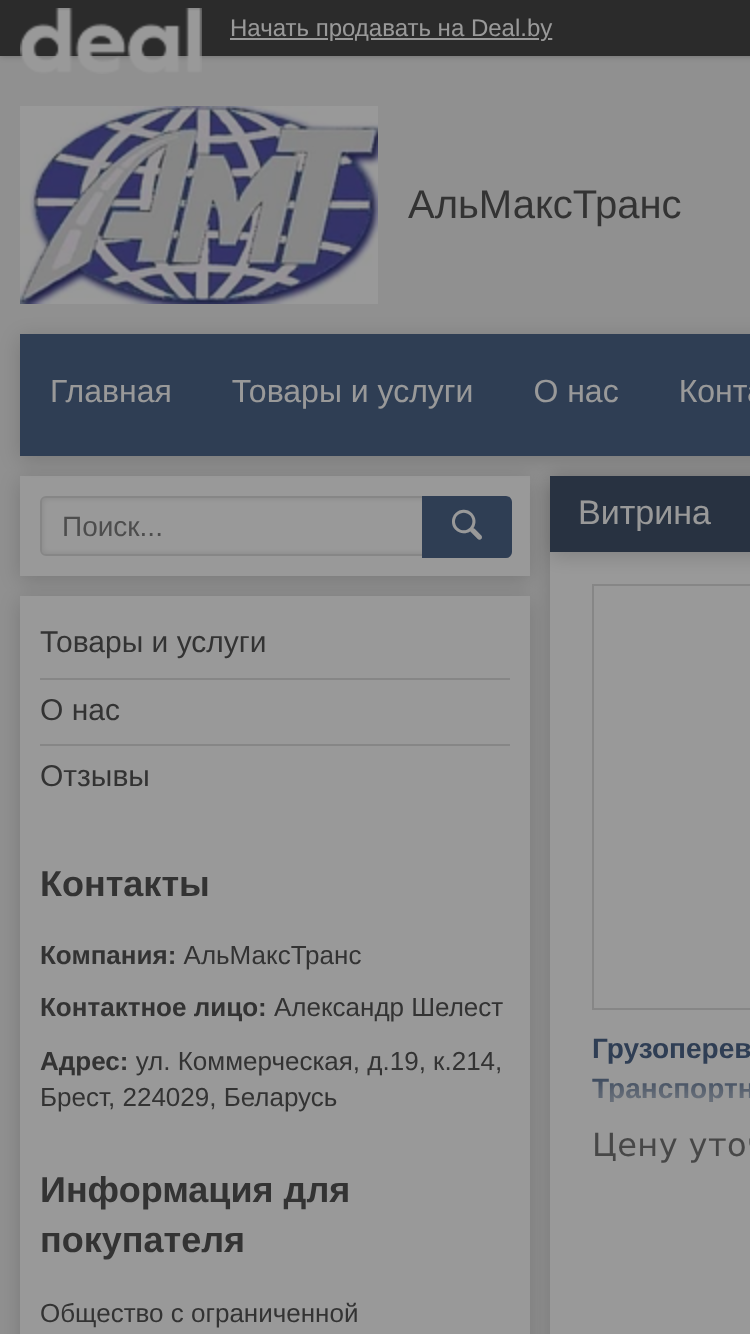Select the Витрина tab
This screenshot has width=750, height=1334.
(x=645, y=513)
